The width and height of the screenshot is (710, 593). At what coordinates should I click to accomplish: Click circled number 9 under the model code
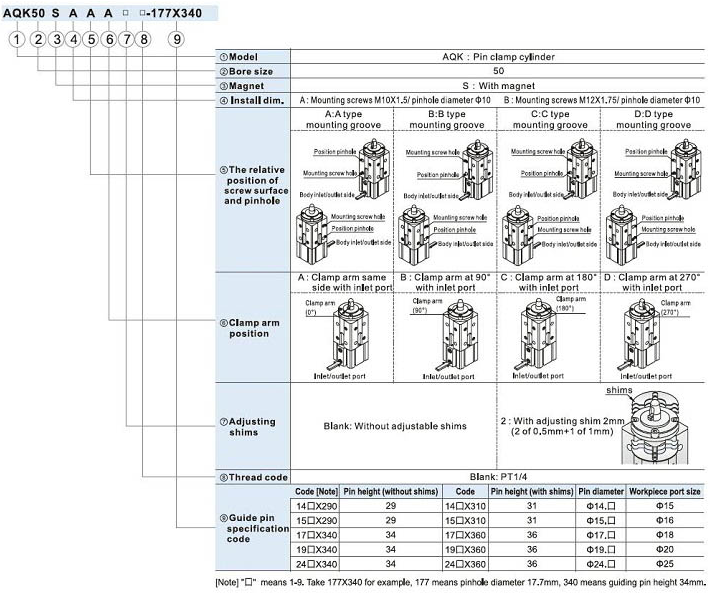coord(177,38)
